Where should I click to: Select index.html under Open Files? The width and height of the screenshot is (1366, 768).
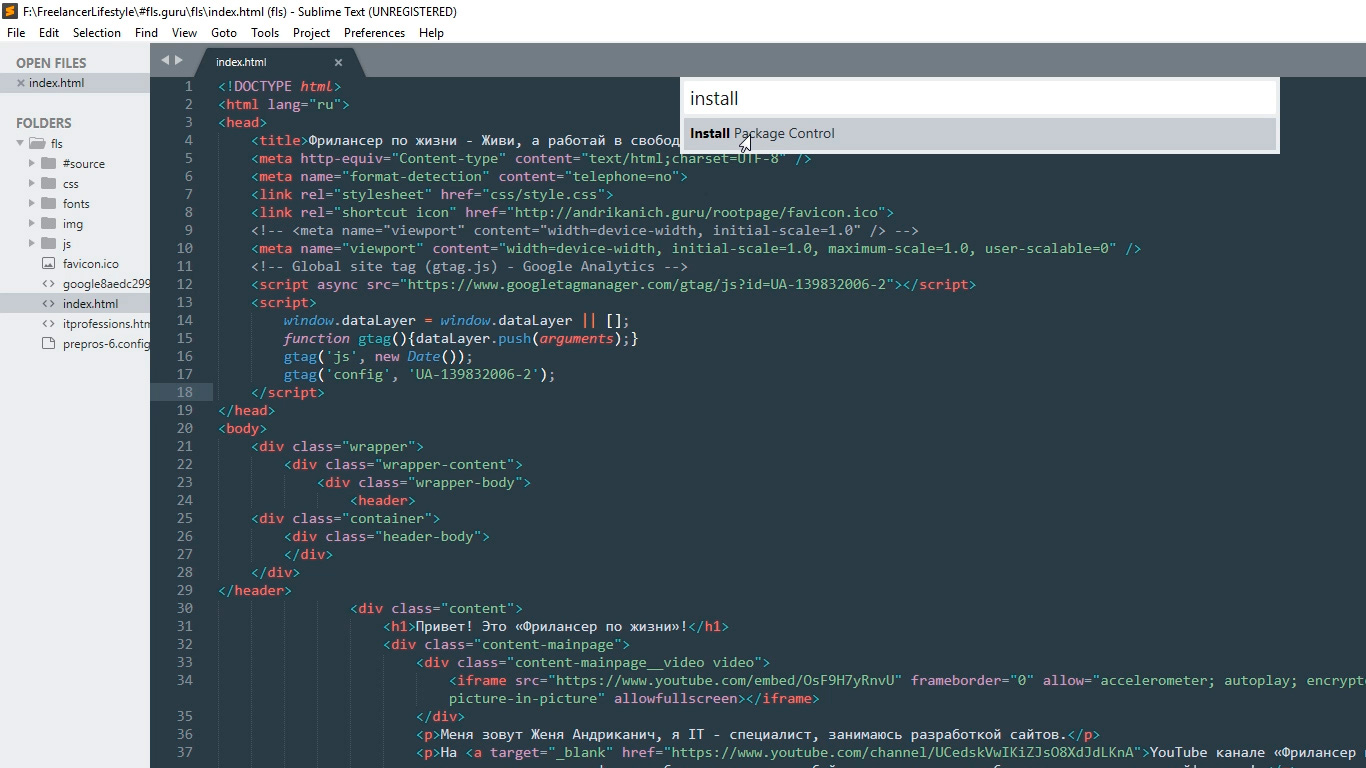click(57, 83)
